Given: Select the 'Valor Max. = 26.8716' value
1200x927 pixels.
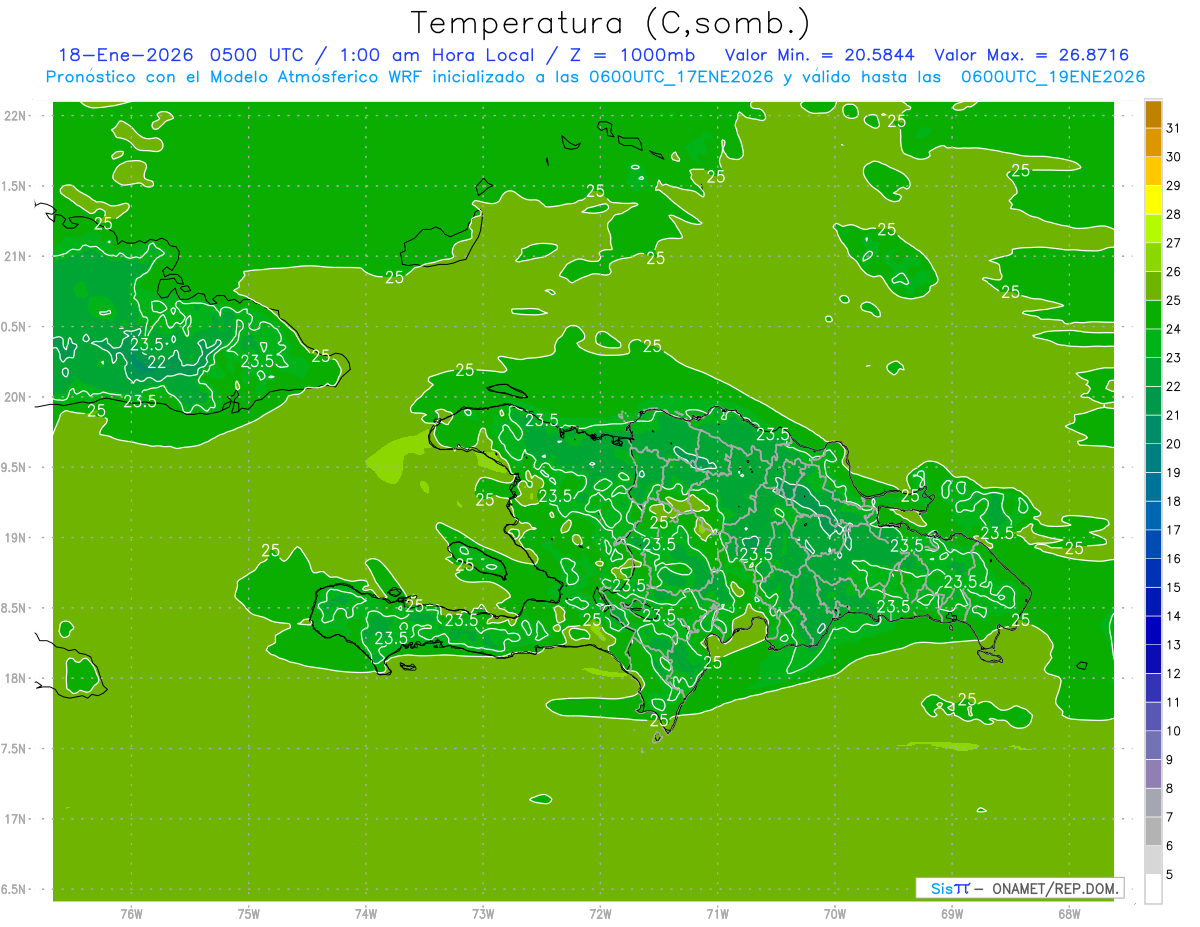Looking at the screenshot, I should (1031, 55).
